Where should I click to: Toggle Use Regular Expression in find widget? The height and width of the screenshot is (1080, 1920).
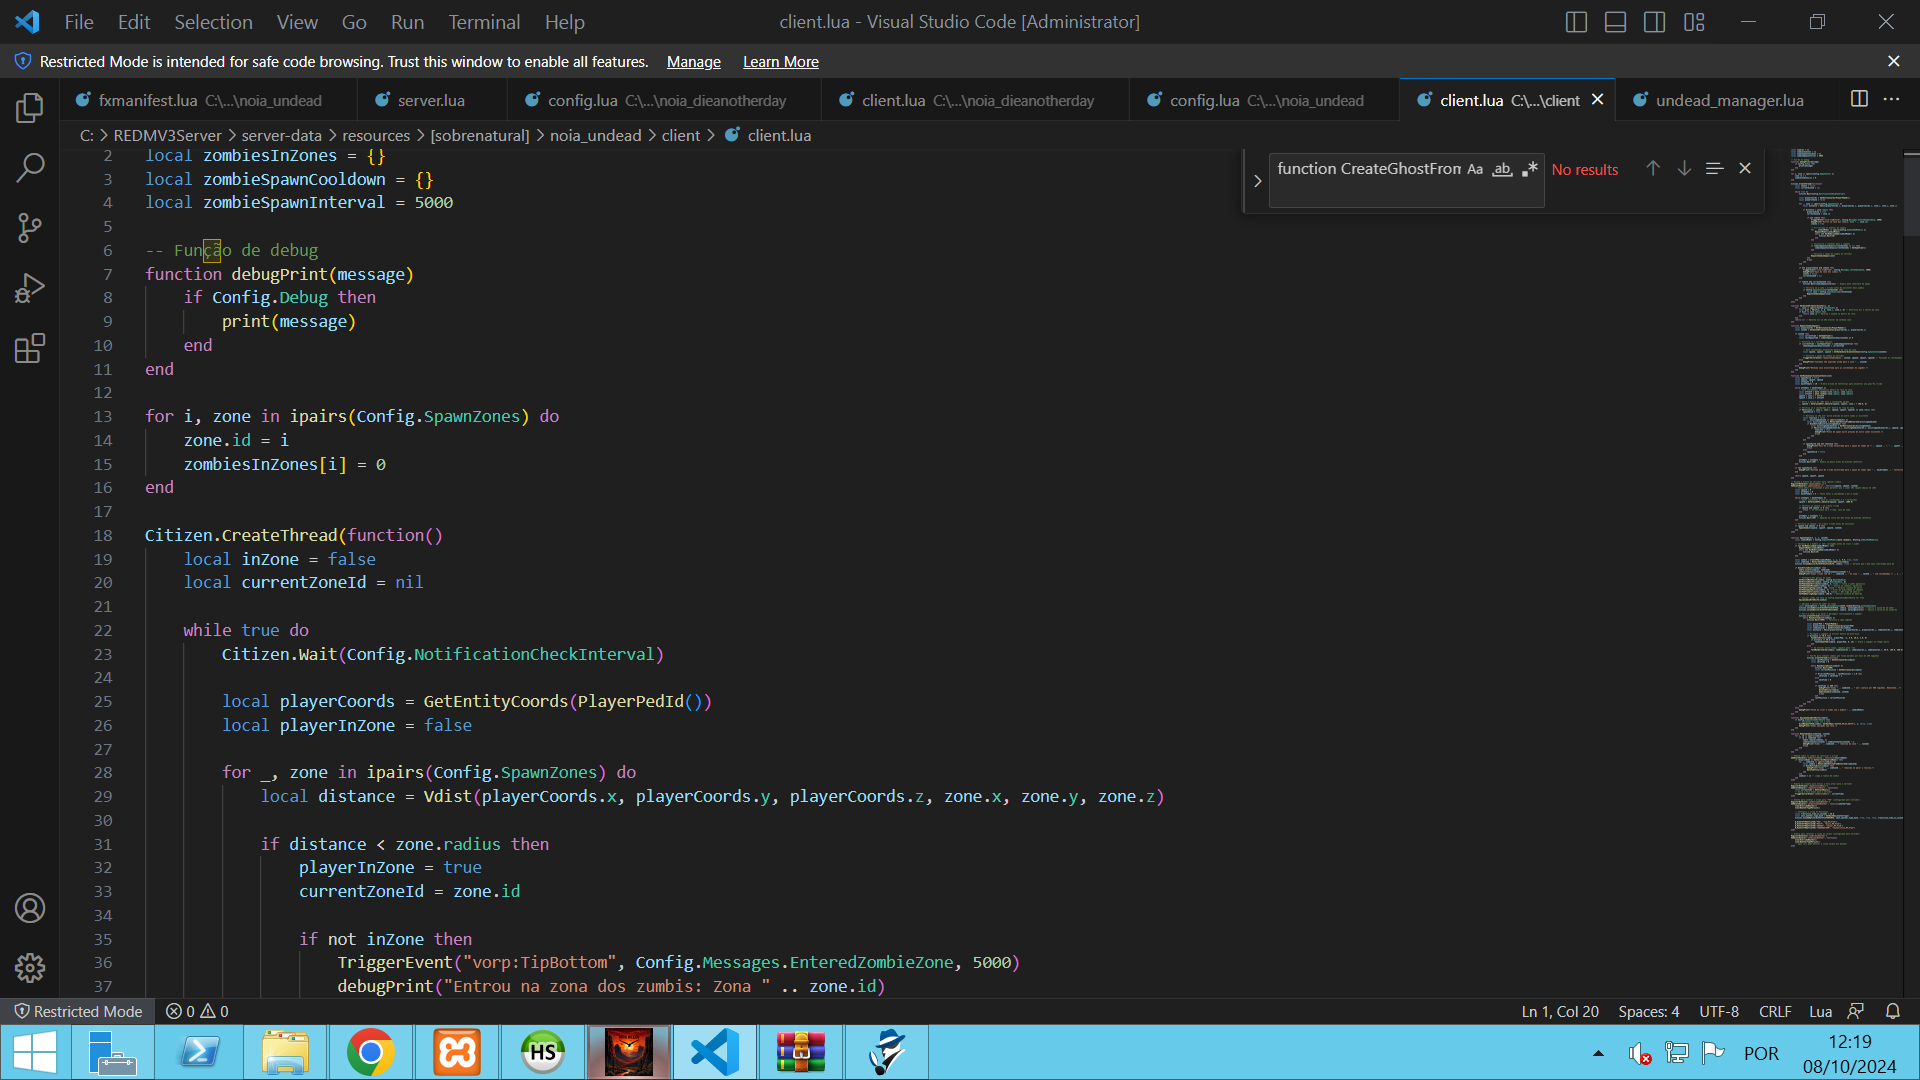1529,169
